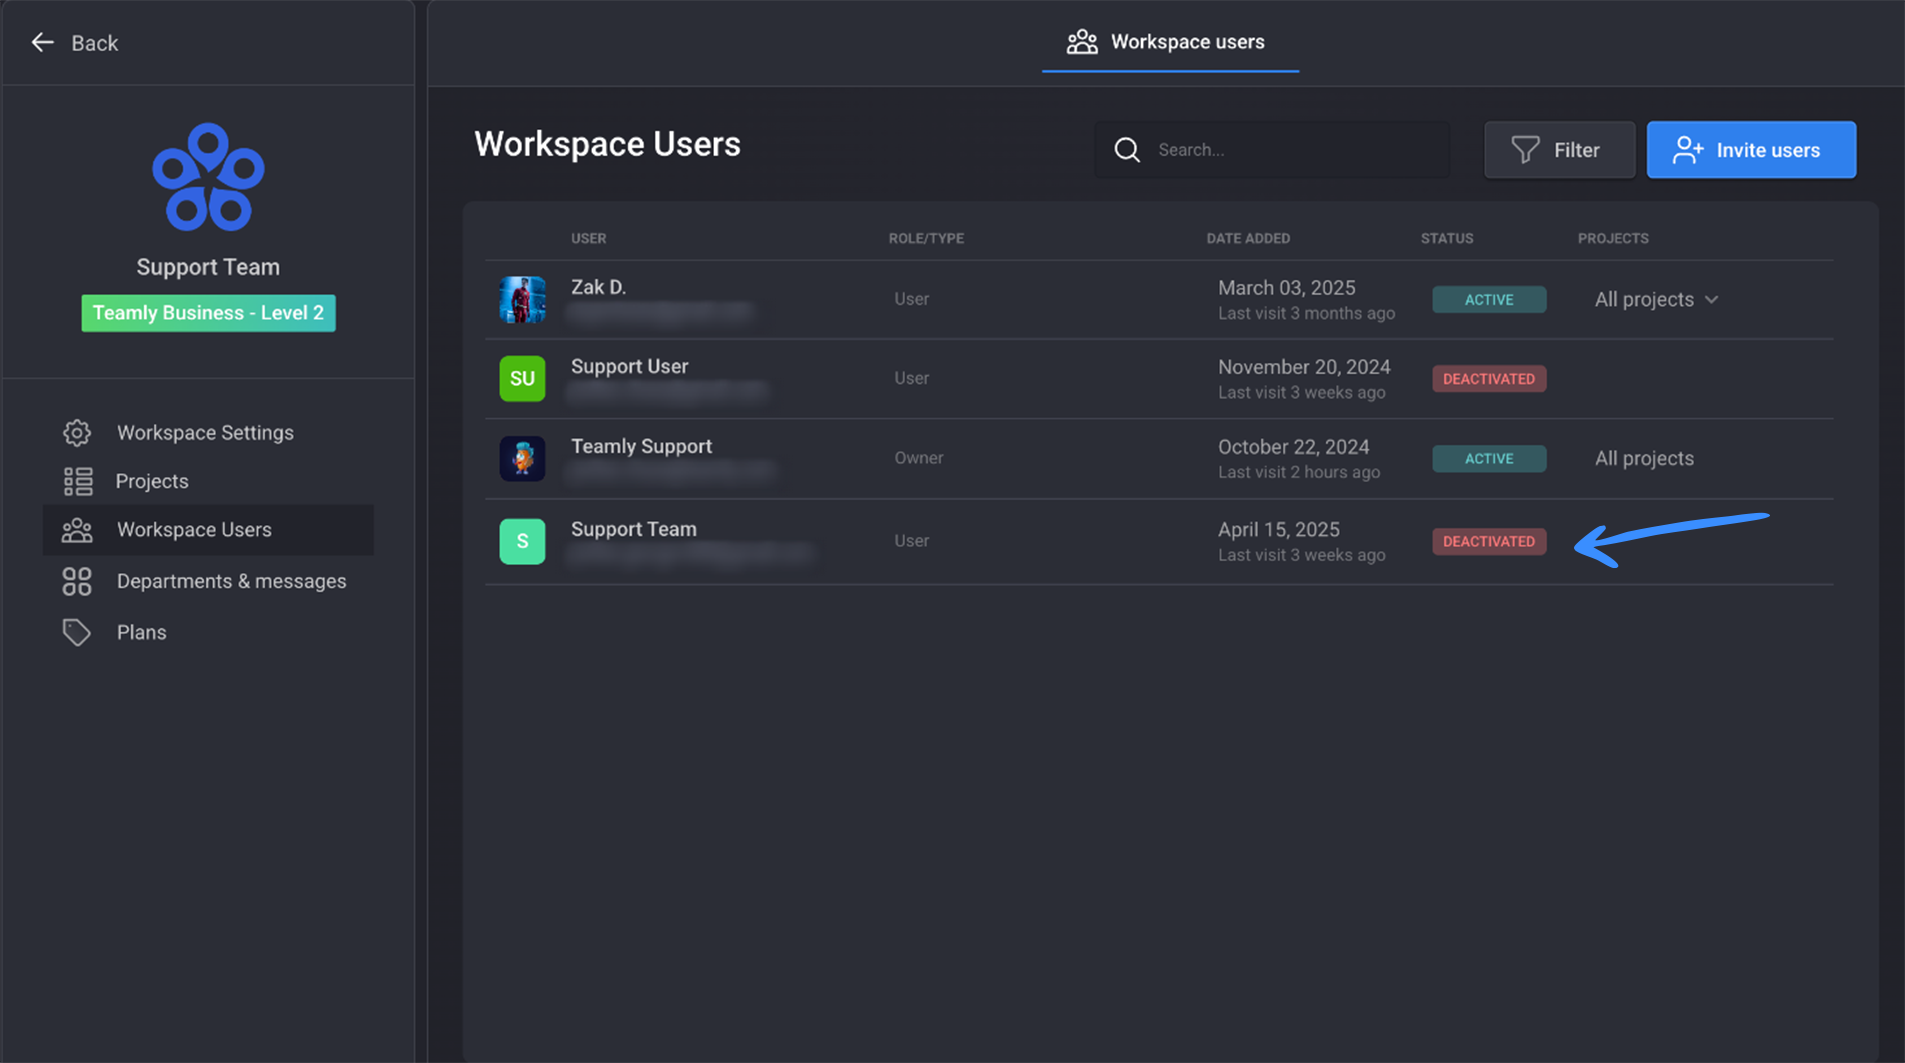The height and width of the screenshot is (1063, 1905).
Task: Click the ACTIVE badge for Teamly Support
Action: coord(1489,458)
